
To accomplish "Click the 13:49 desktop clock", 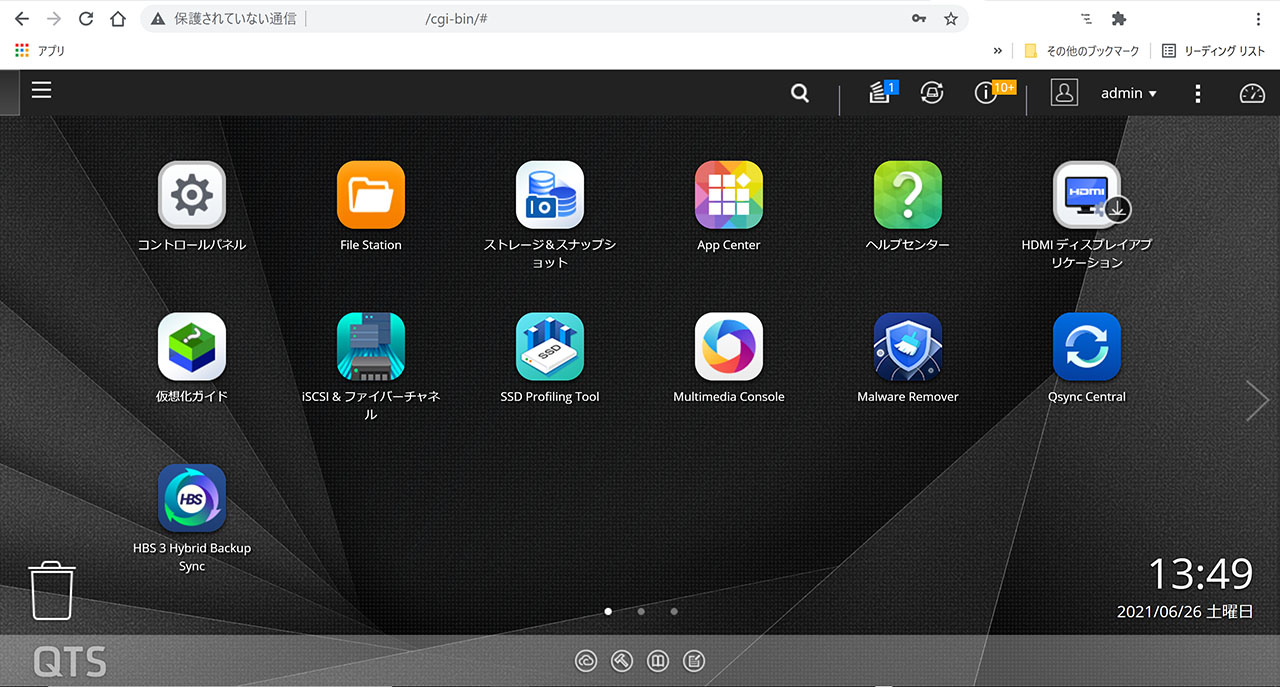I will click(x=1201, y=574).
